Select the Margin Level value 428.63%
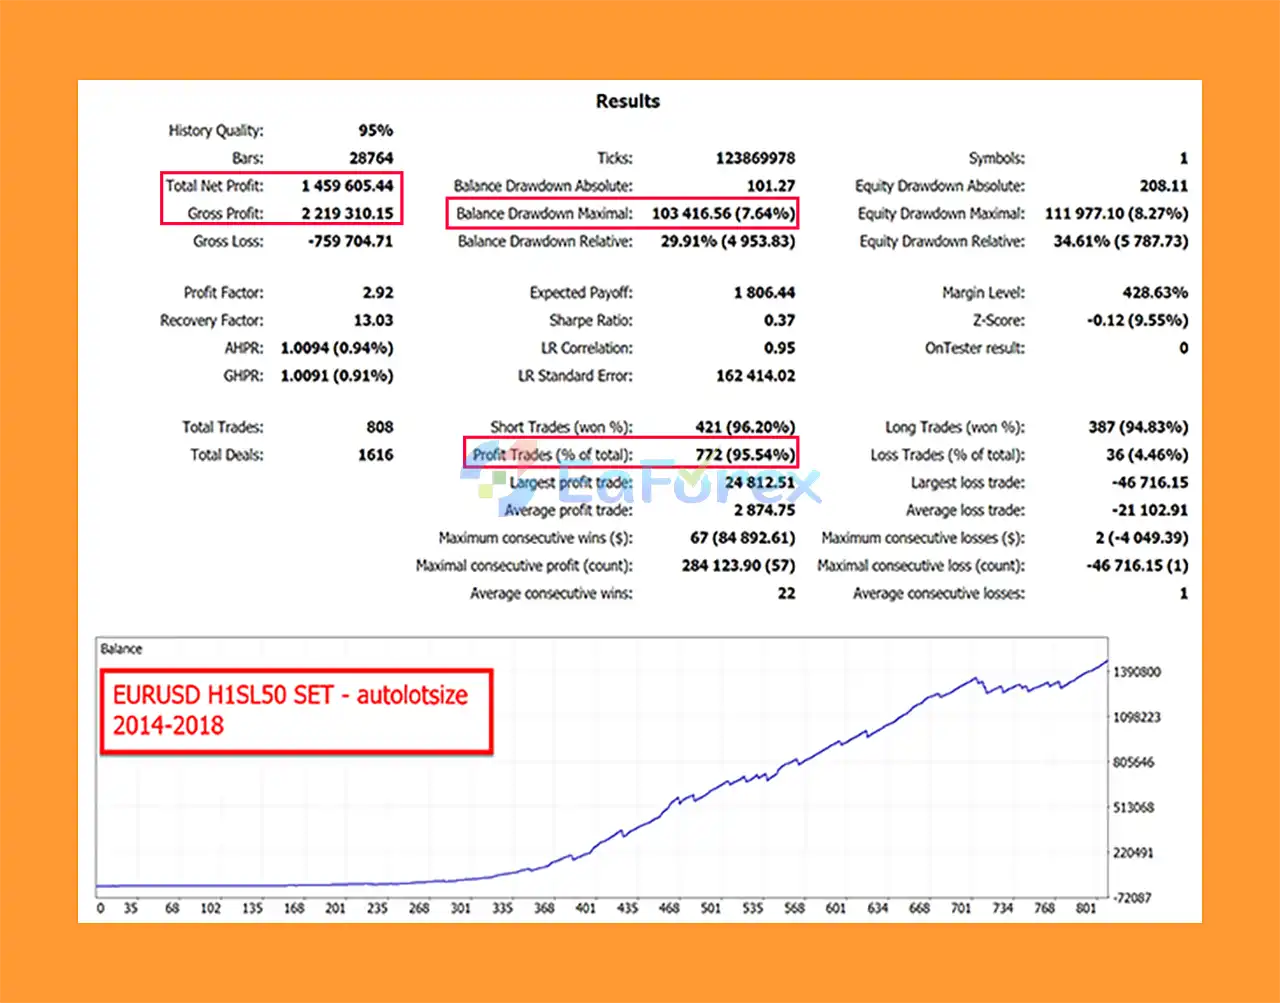The width and height of the screenshot is (1280, 1003). [x=1155, y=293]
